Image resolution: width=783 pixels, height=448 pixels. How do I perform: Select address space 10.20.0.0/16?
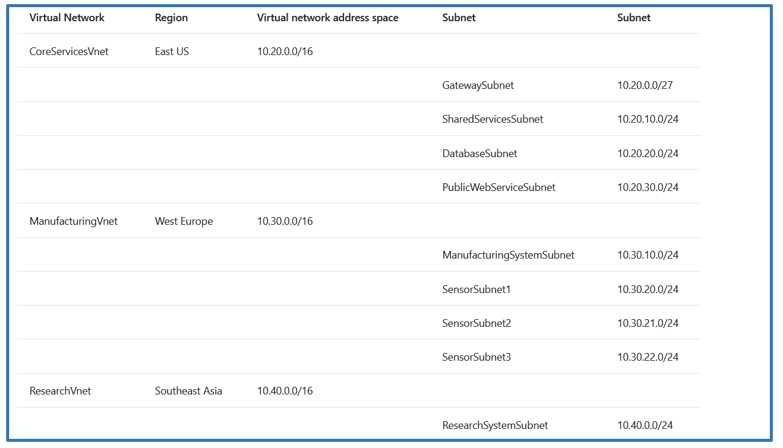[285, 52]
